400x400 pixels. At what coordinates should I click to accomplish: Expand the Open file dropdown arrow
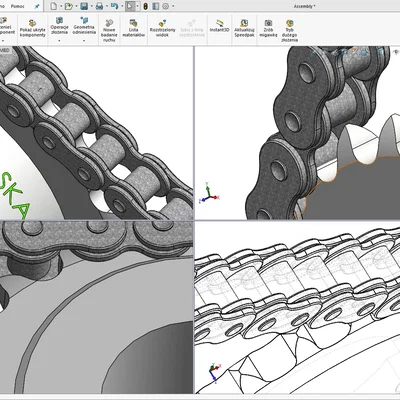tap(76, 6)
